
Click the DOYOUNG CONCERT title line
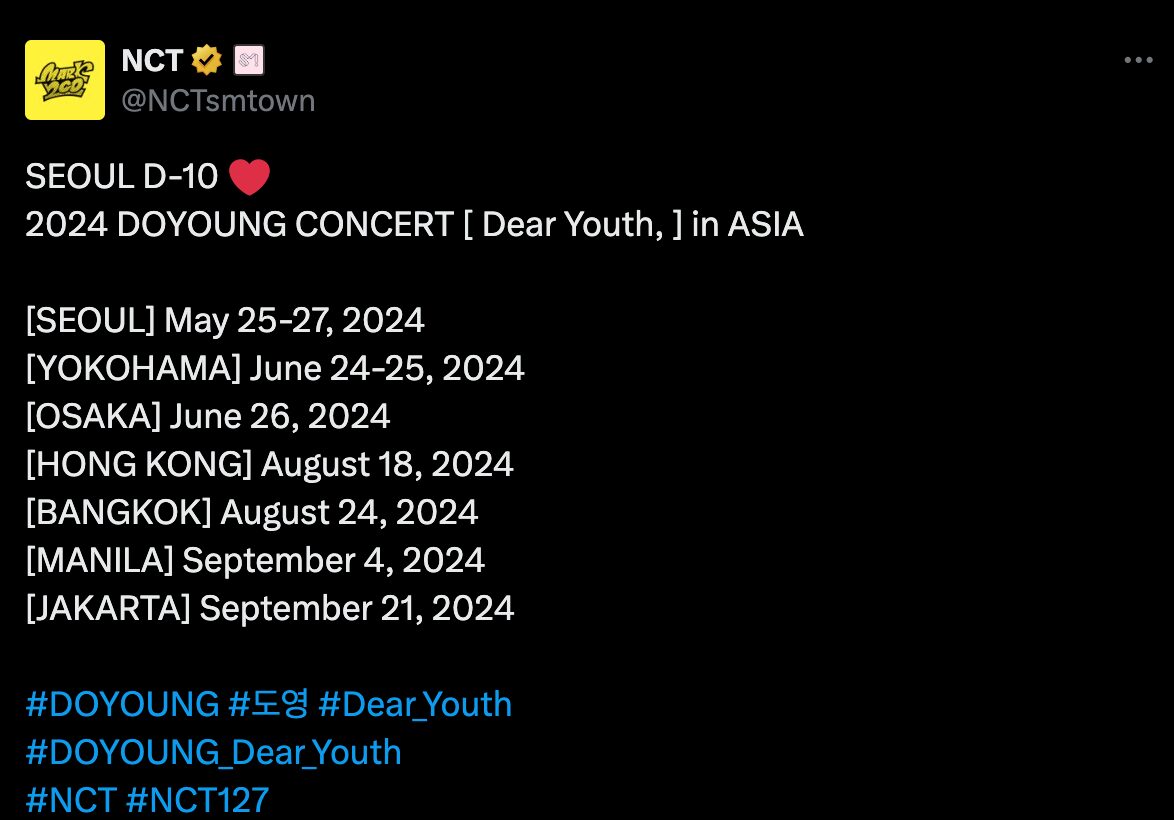tap(414, 225)
